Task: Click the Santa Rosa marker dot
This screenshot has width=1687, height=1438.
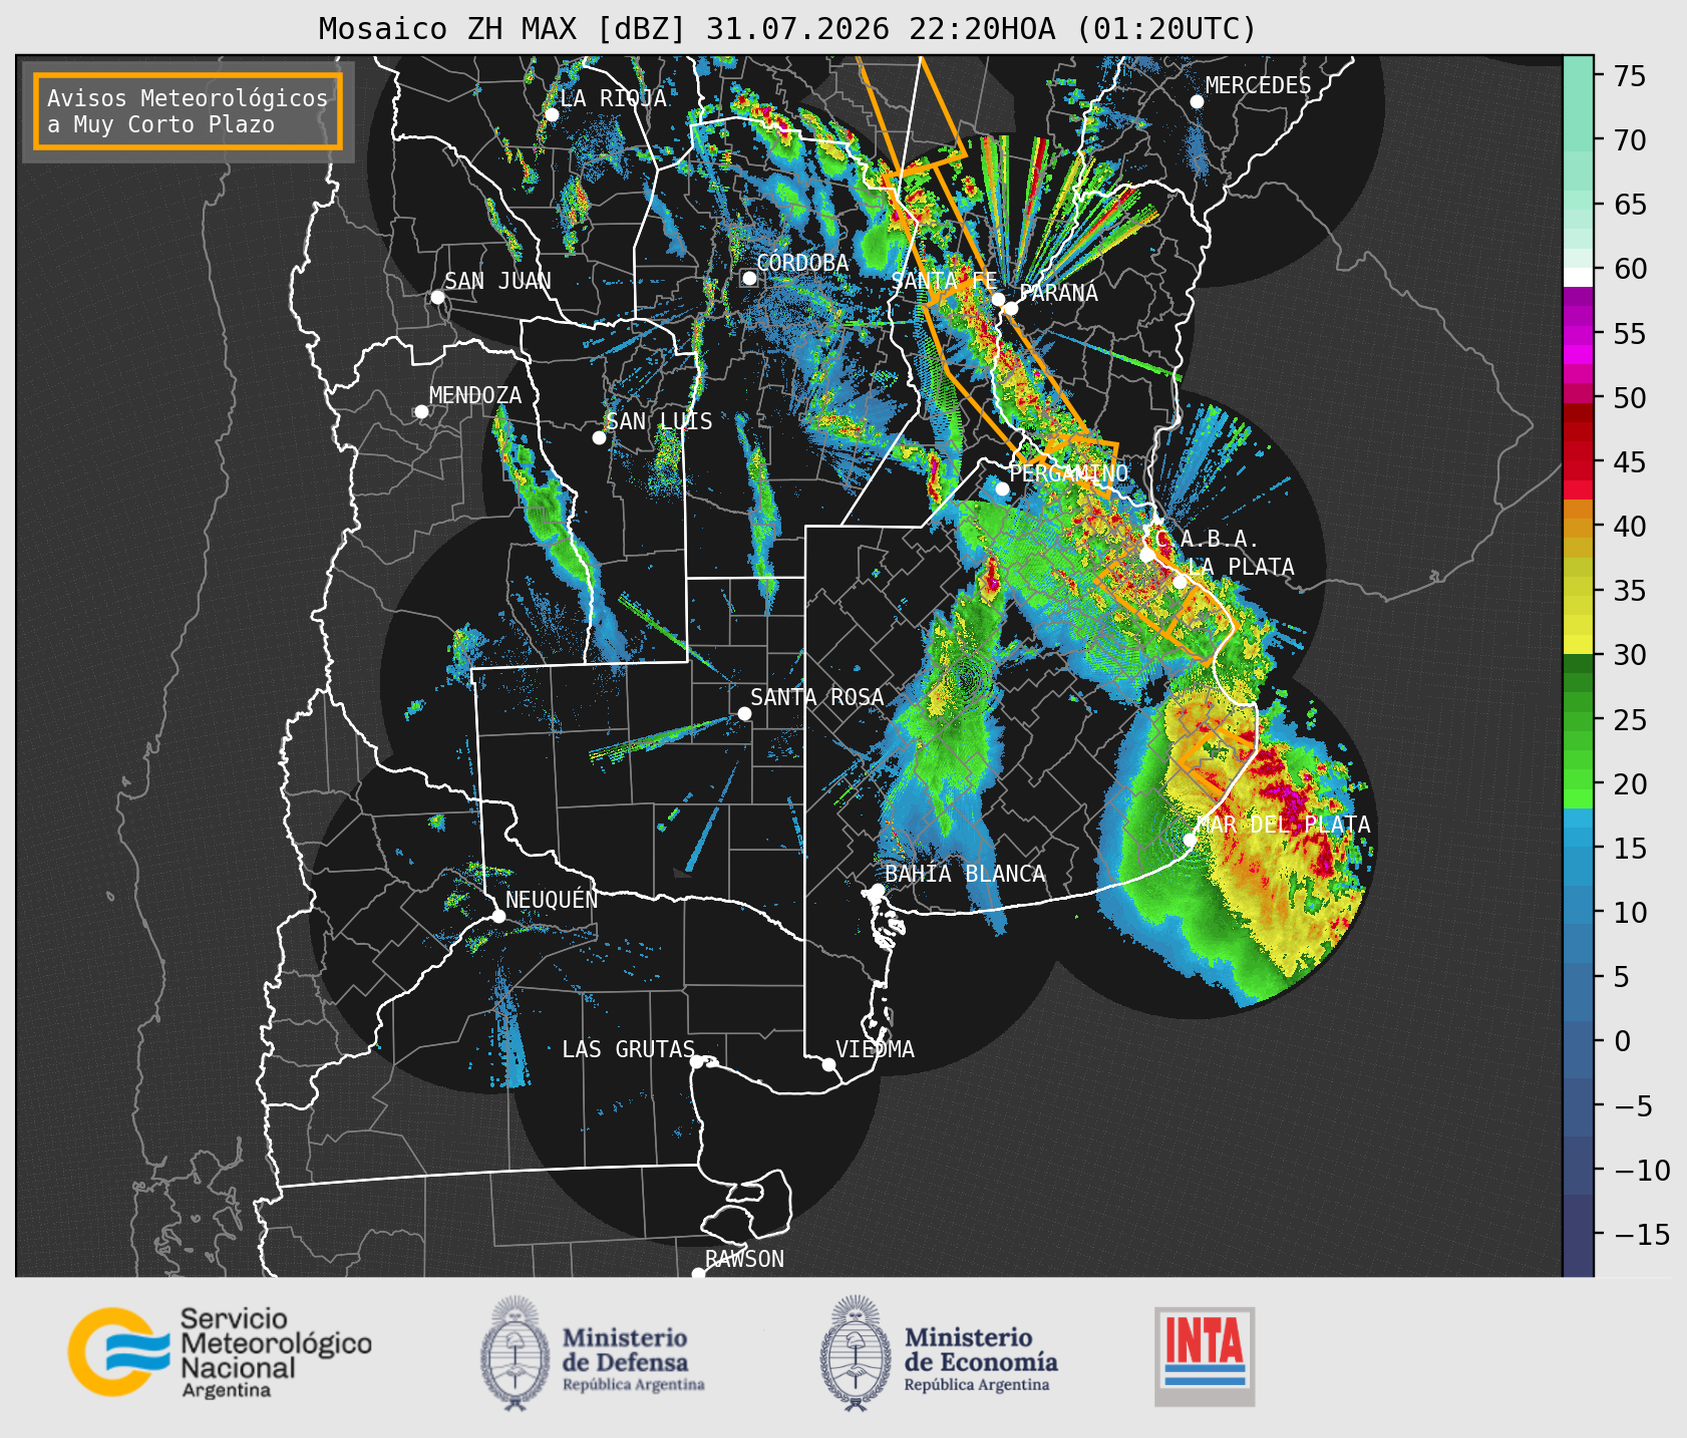Action: [x=744, y=713]
